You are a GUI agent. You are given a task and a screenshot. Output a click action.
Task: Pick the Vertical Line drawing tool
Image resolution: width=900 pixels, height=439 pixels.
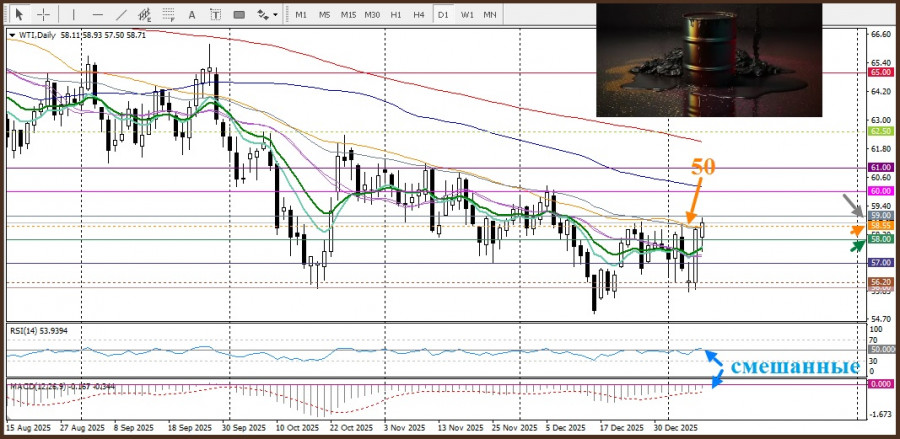pyautogui.click(x=73, y=15)
